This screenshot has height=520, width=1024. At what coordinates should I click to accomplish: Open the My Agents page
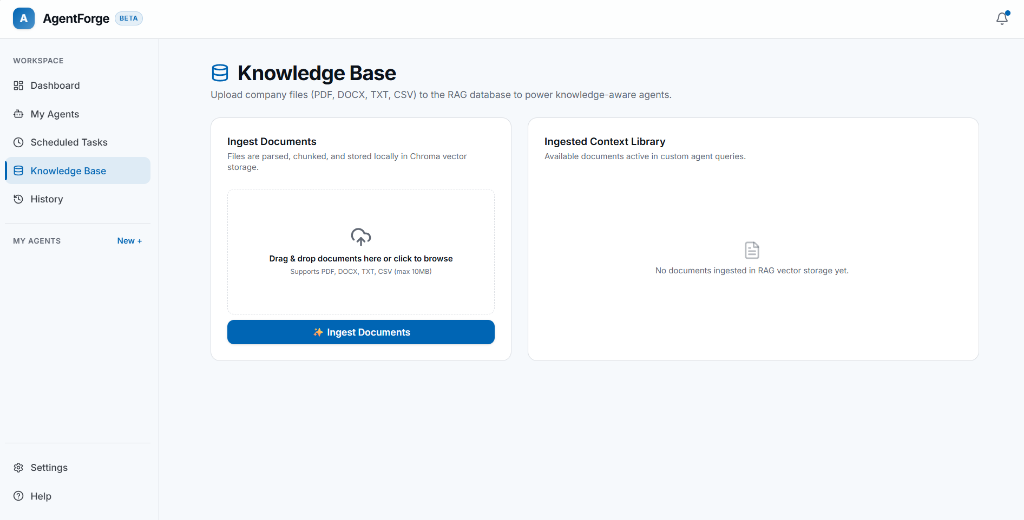click(x=78, y=114)
